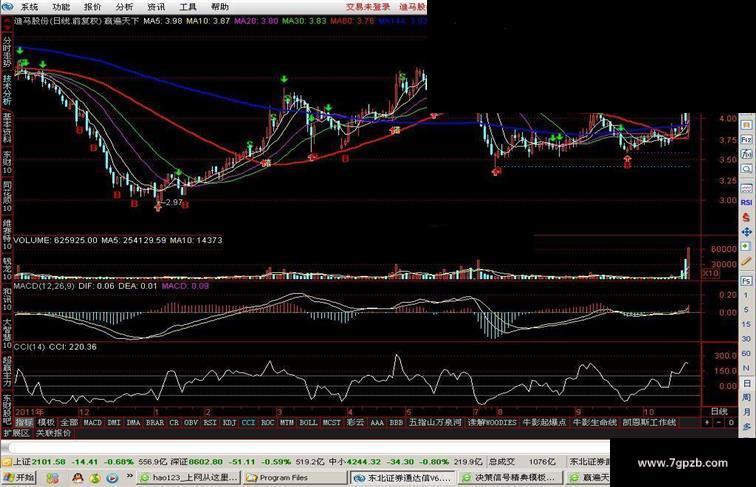This screenshot has height=487, width=756.
Task: Click the X10 volume scale label
Action: point(711,273)
